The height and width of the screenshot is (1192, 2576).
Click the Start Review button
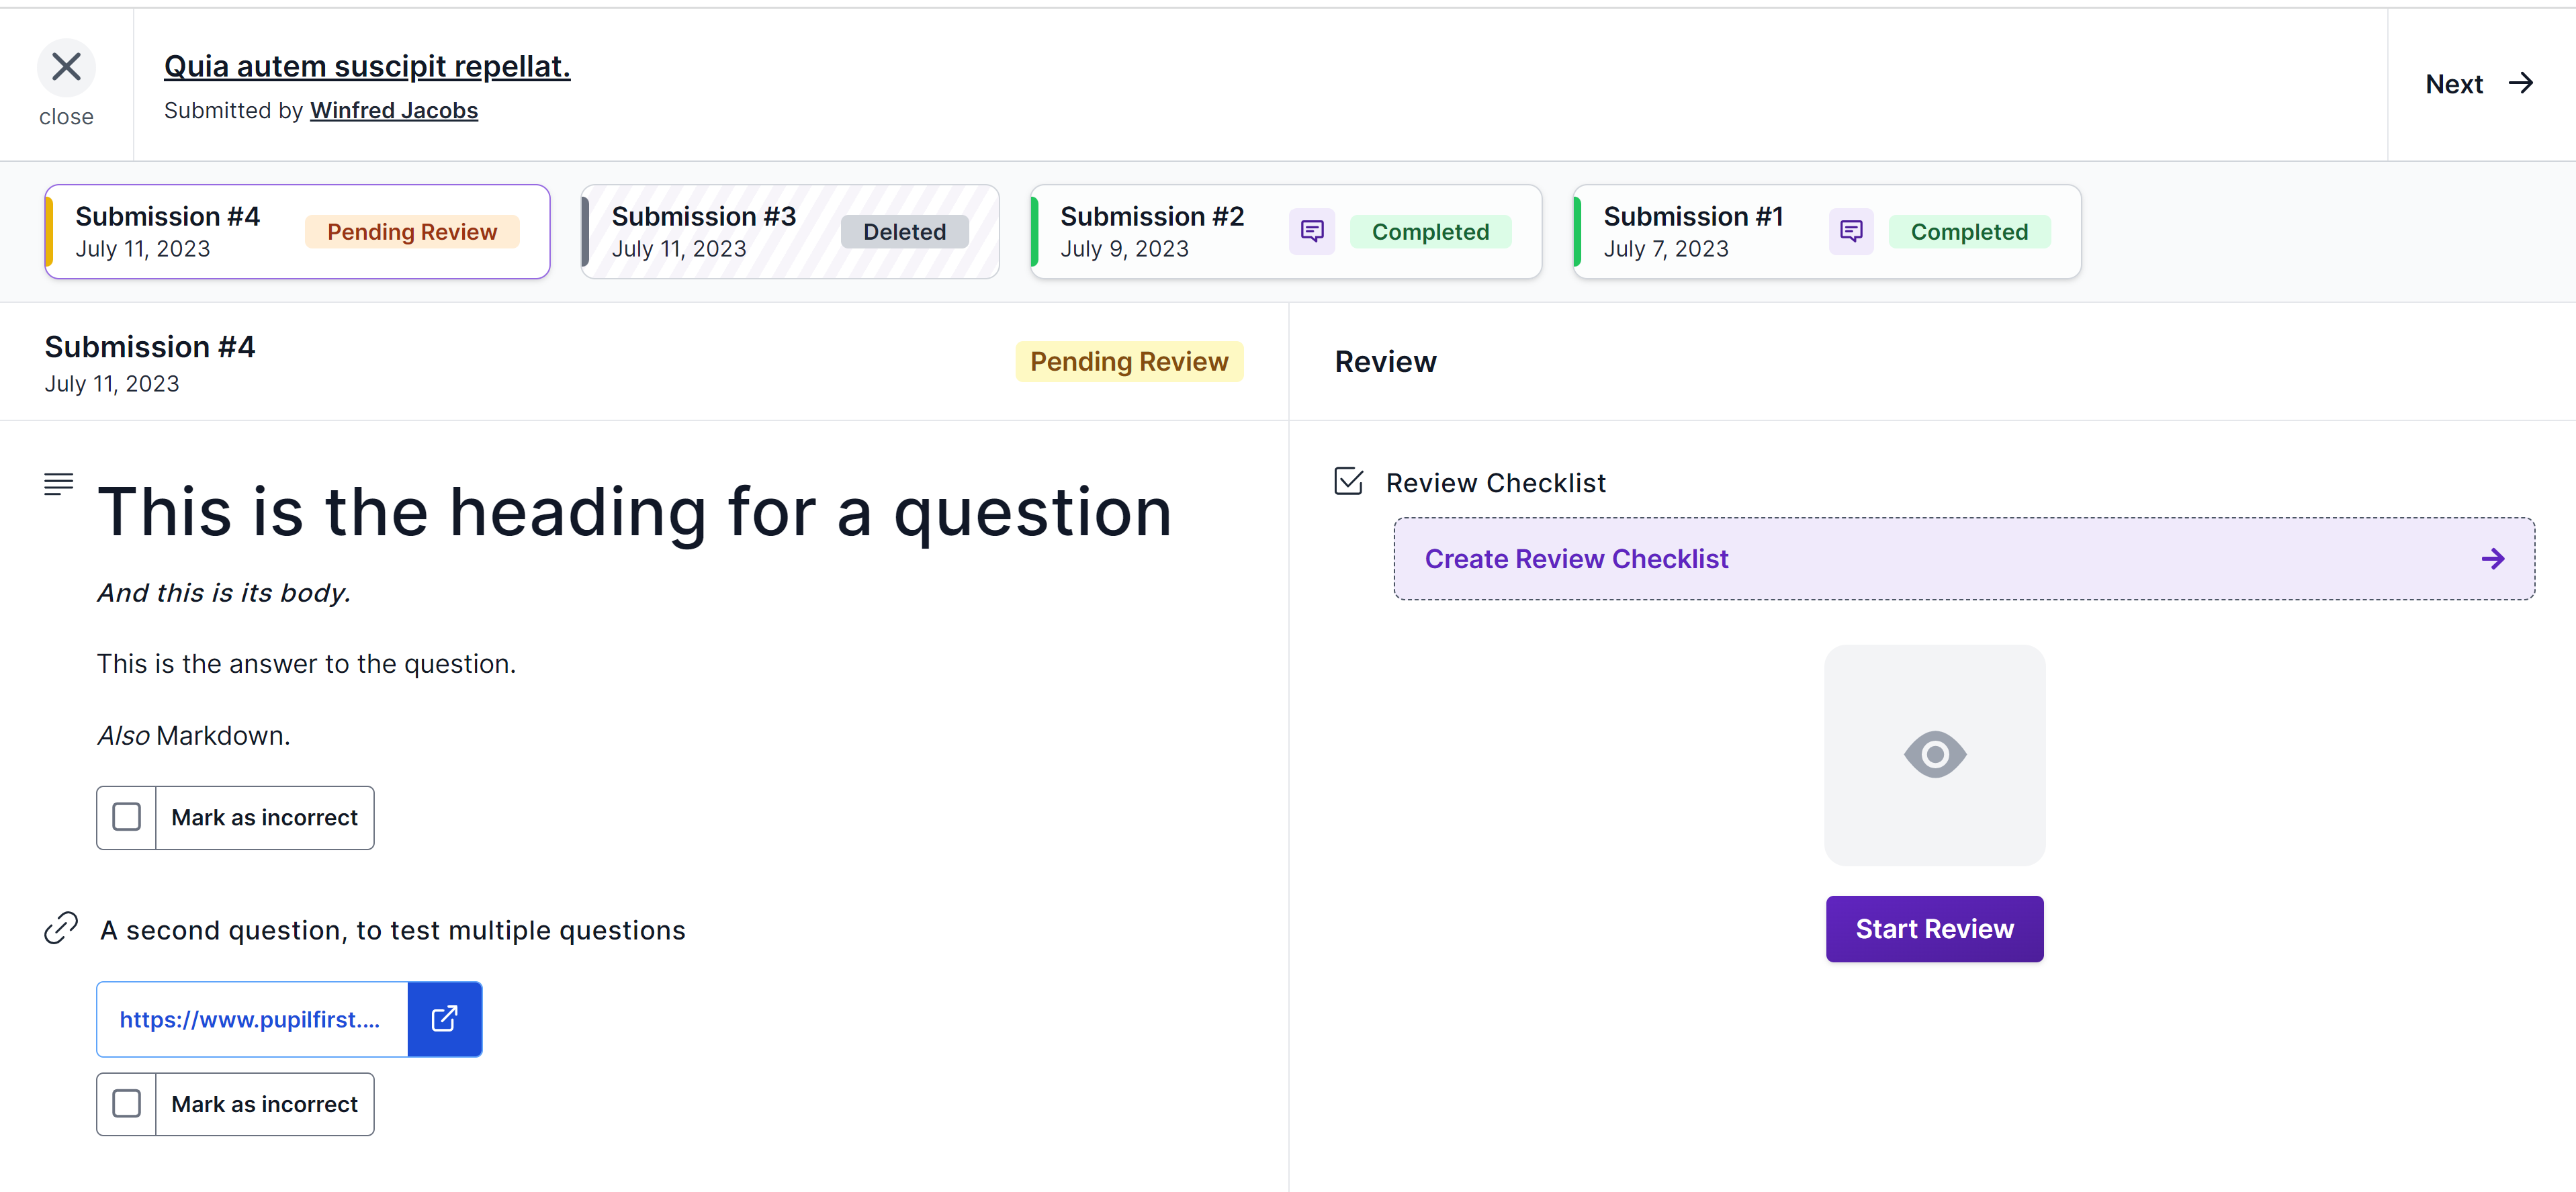pos(1934,928)
